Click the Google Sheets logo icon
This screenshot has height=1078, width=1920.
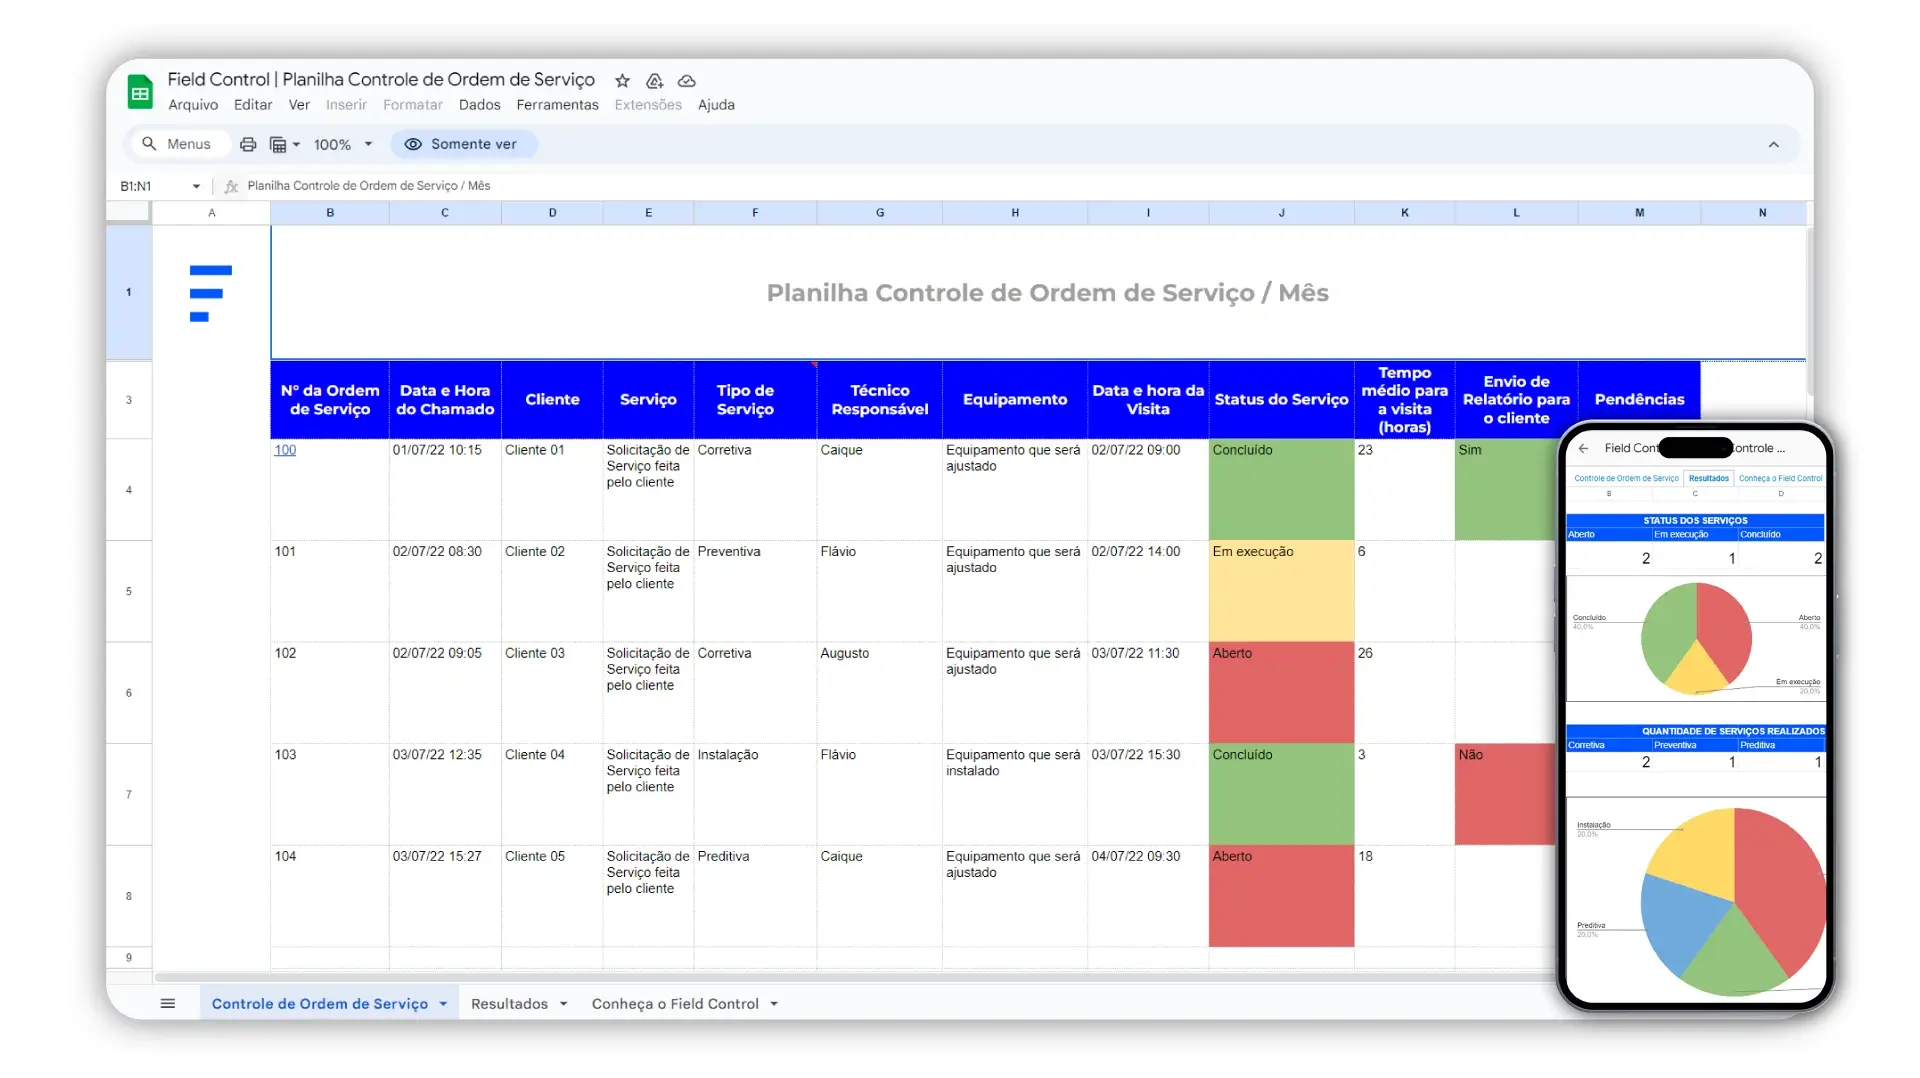[x=140, y=92]
